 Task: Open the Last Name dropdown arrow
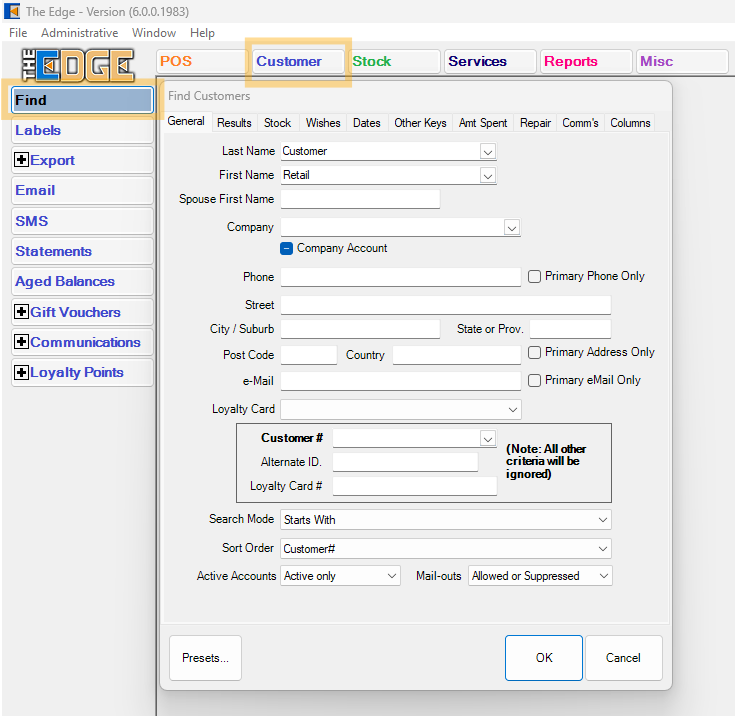(488, 151)
